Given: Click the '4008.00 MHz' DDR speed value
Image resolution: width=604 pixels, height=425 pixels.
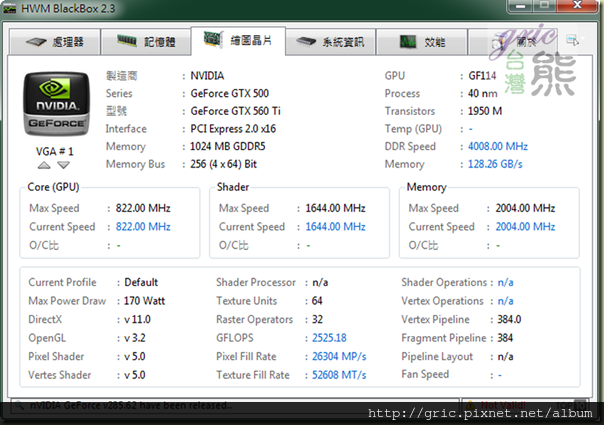Looking at the screenshot, I should (x=498, y=146).
